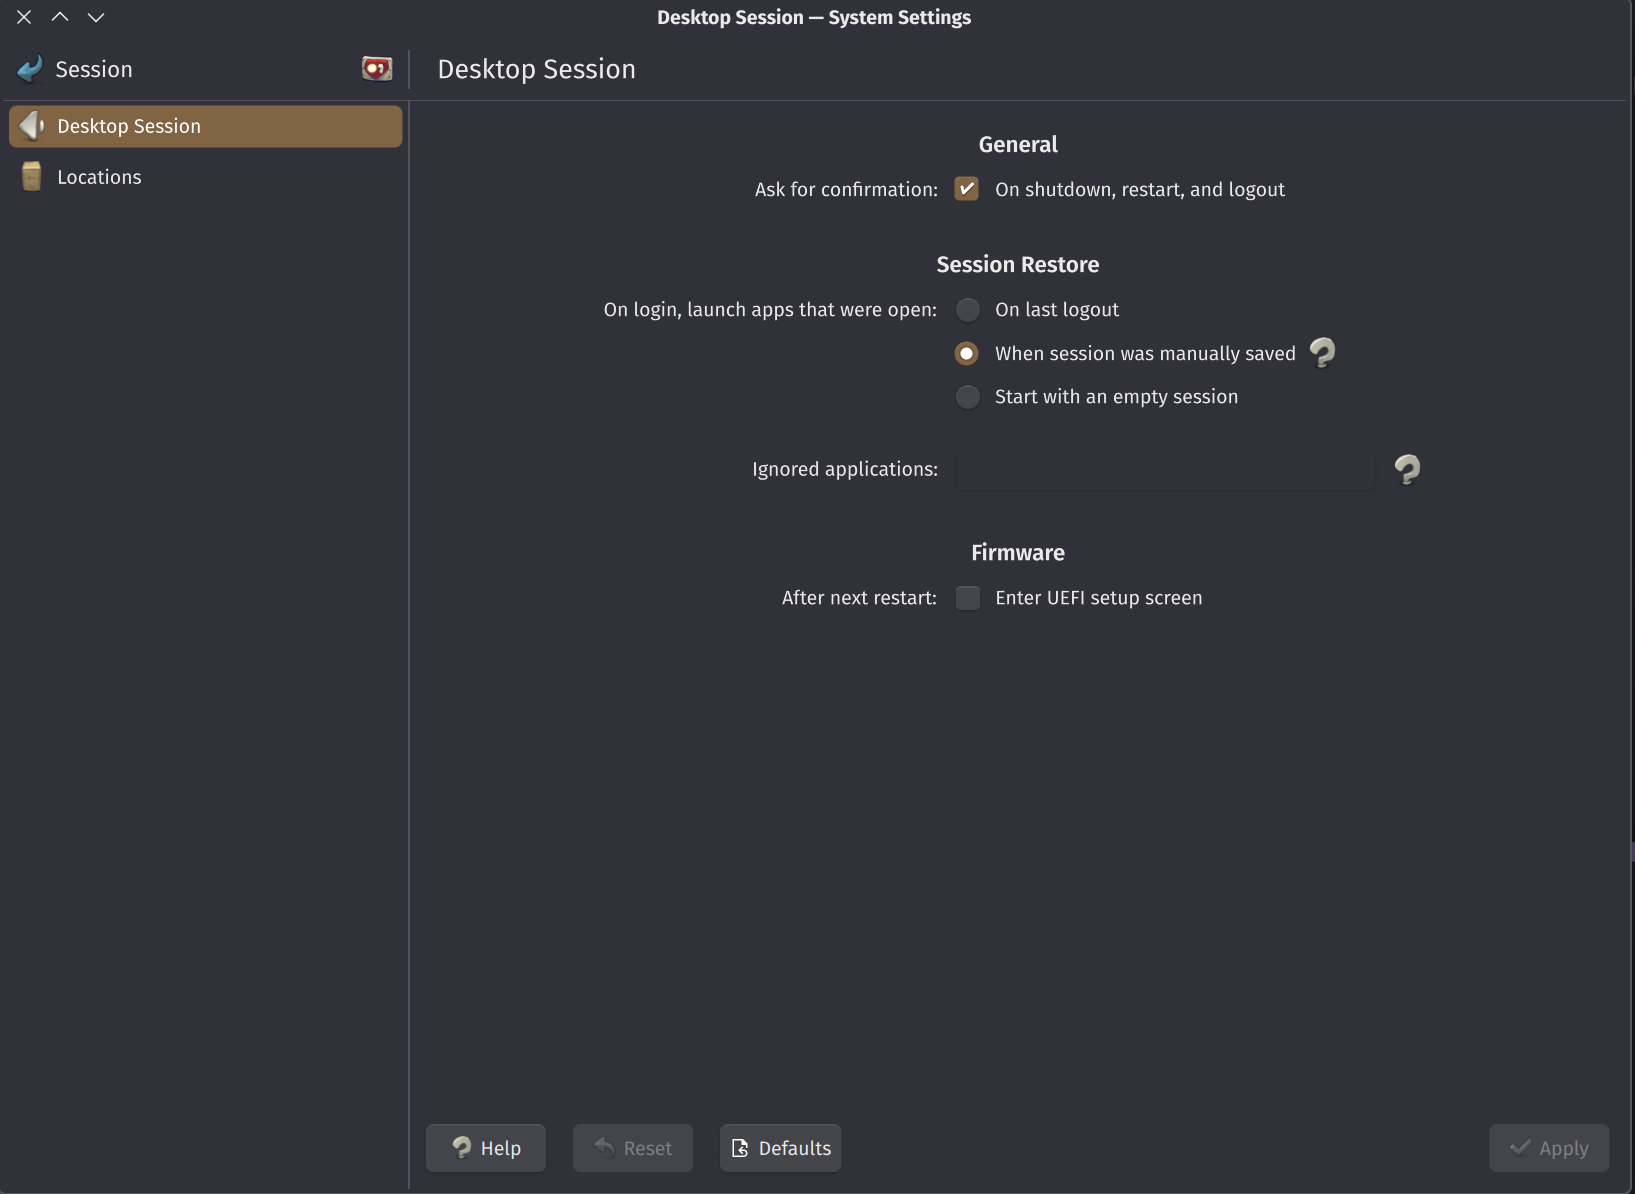The height and width of the screenshot is (1194, 1635).
Task: Choose Start with an empty session
Action: click(x=967, y=397)
